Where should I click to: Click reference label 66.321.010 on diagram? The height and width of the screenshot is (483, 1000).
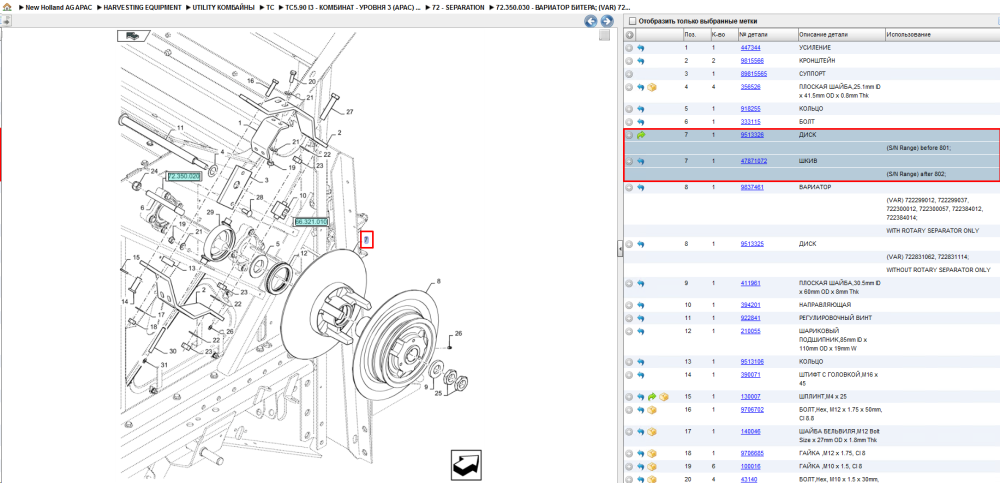pyautogui.click(x=311, y=221)
